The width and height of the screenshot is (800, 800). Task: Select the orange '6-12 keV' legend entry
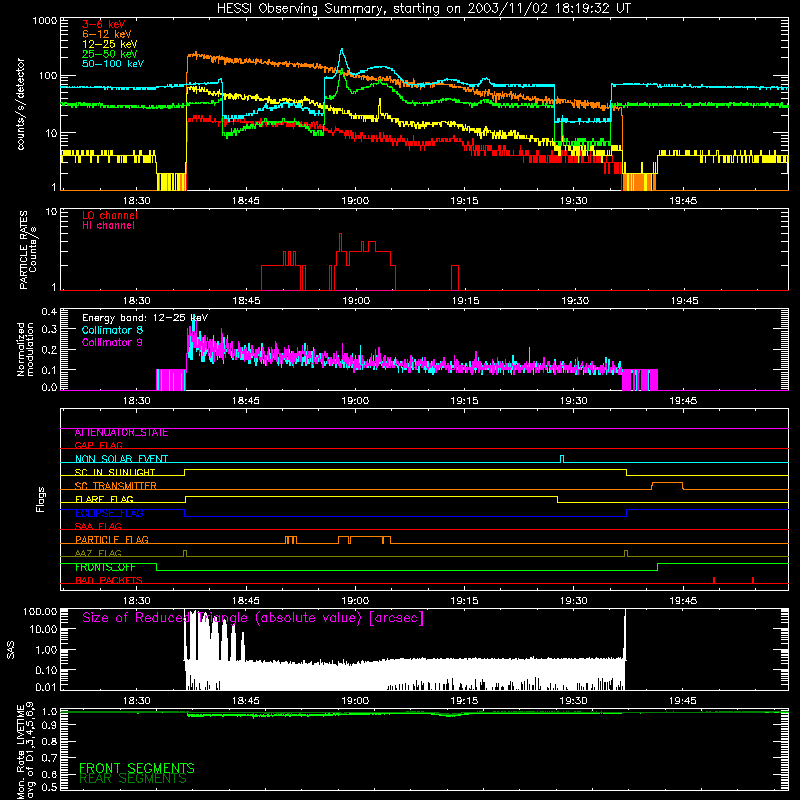click(107, 34)
